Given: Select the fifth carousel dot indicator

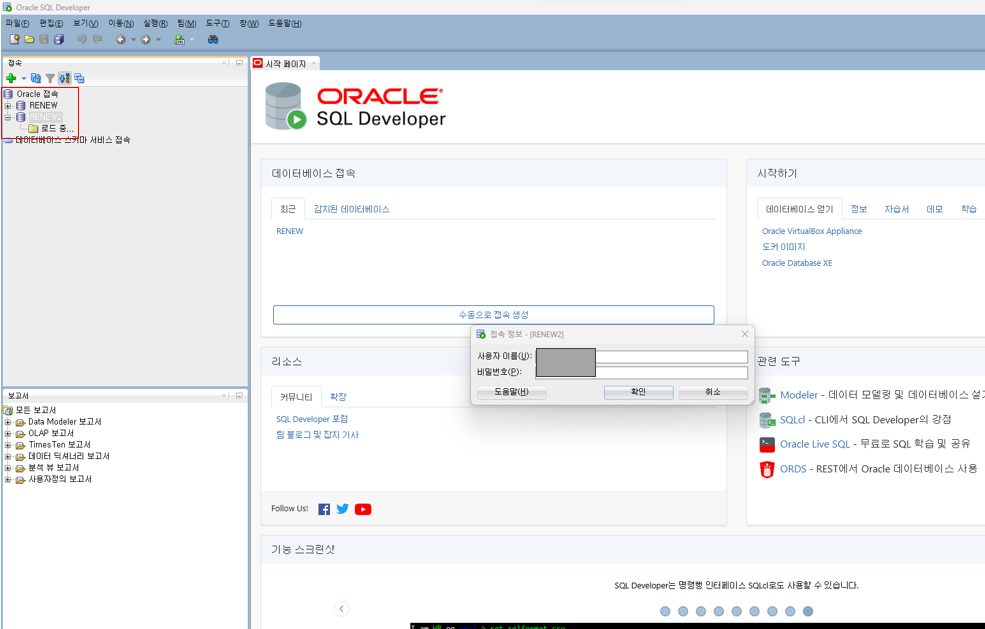Looking at the screenshot, I should (737, 611).
